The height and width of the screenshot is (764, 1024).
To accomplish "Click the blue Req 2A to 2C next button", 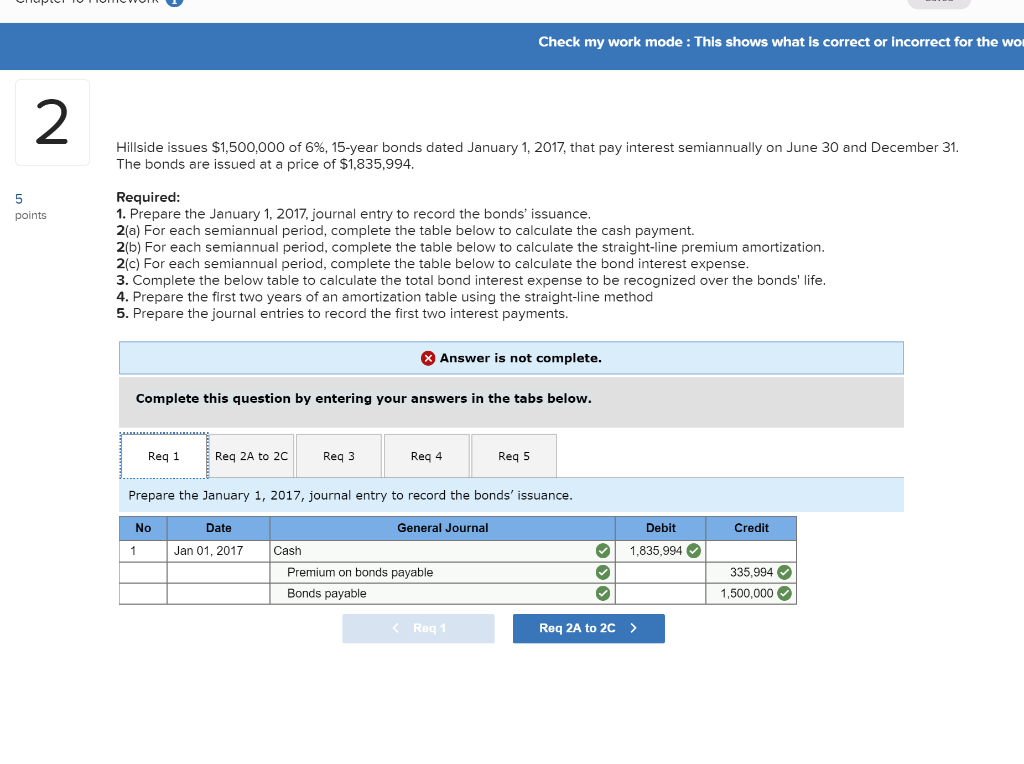I will pyautogui.click(x=588, y=628).
